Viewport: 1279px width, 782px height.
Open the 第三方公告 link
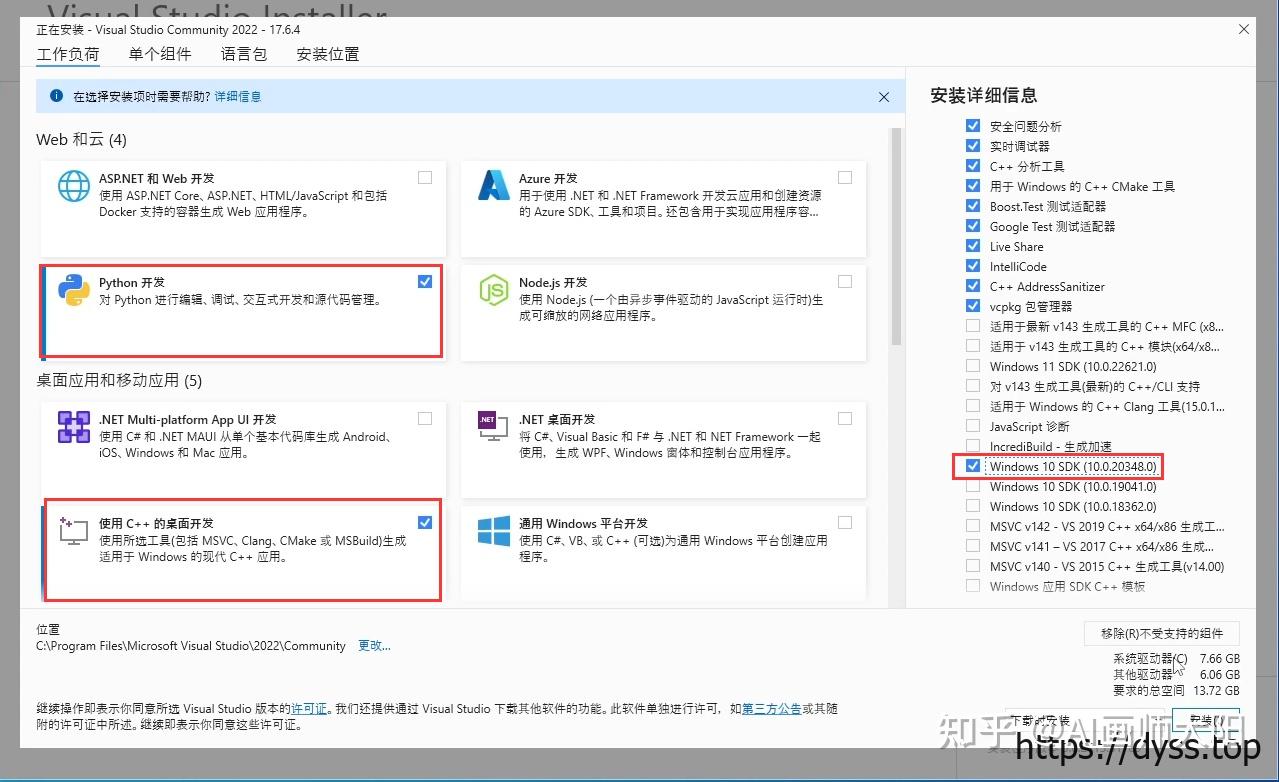[771, 708]
